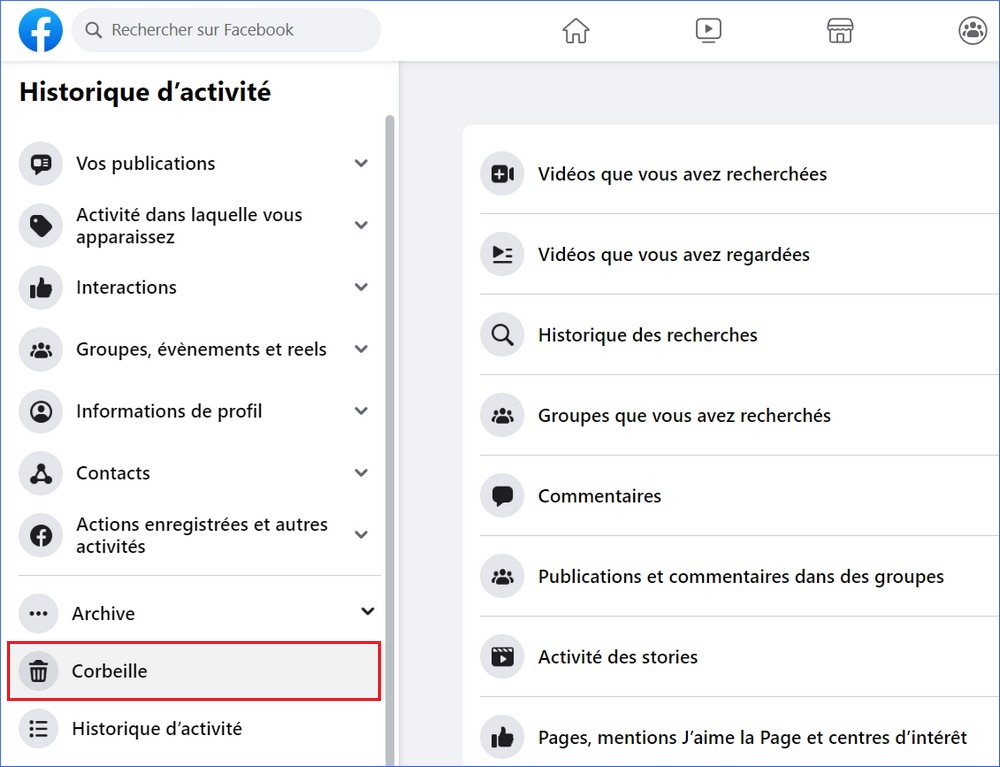Open the Groups icon in top bar
The image size is (1000, 767).
(972, 31)
